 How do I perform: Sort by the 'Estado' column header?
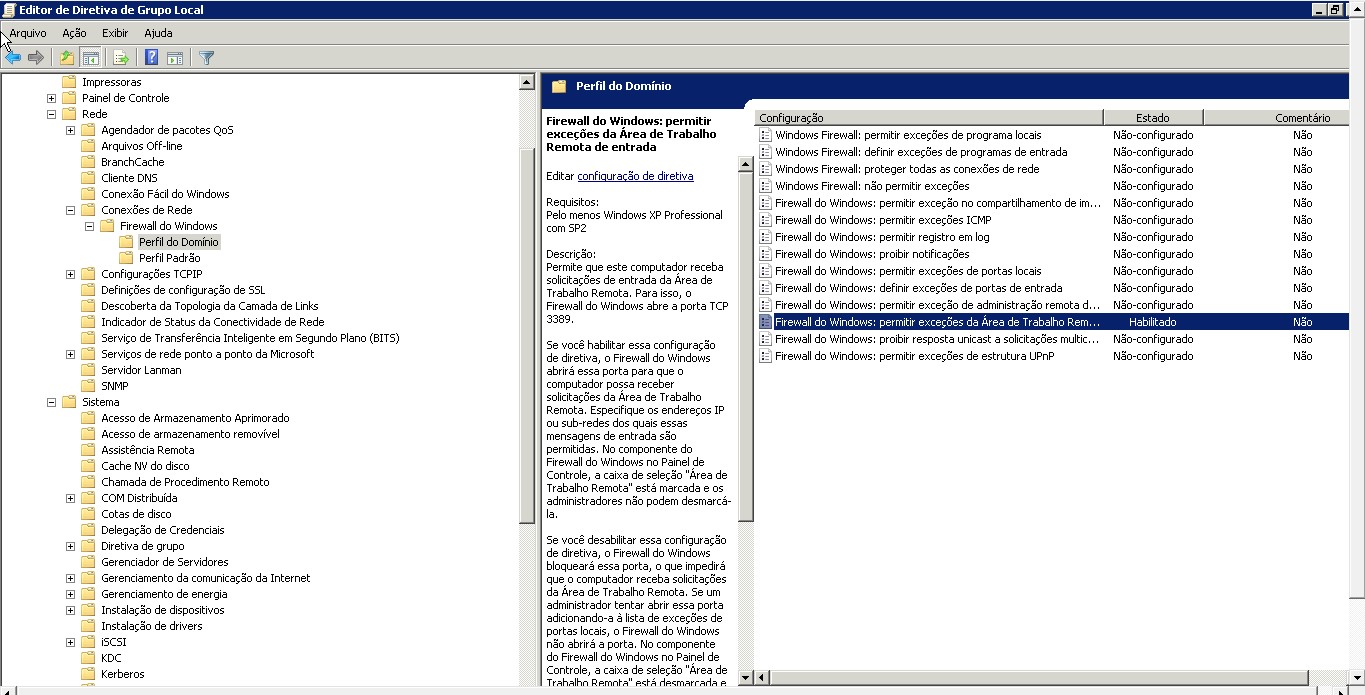[x=1152, y=118]
